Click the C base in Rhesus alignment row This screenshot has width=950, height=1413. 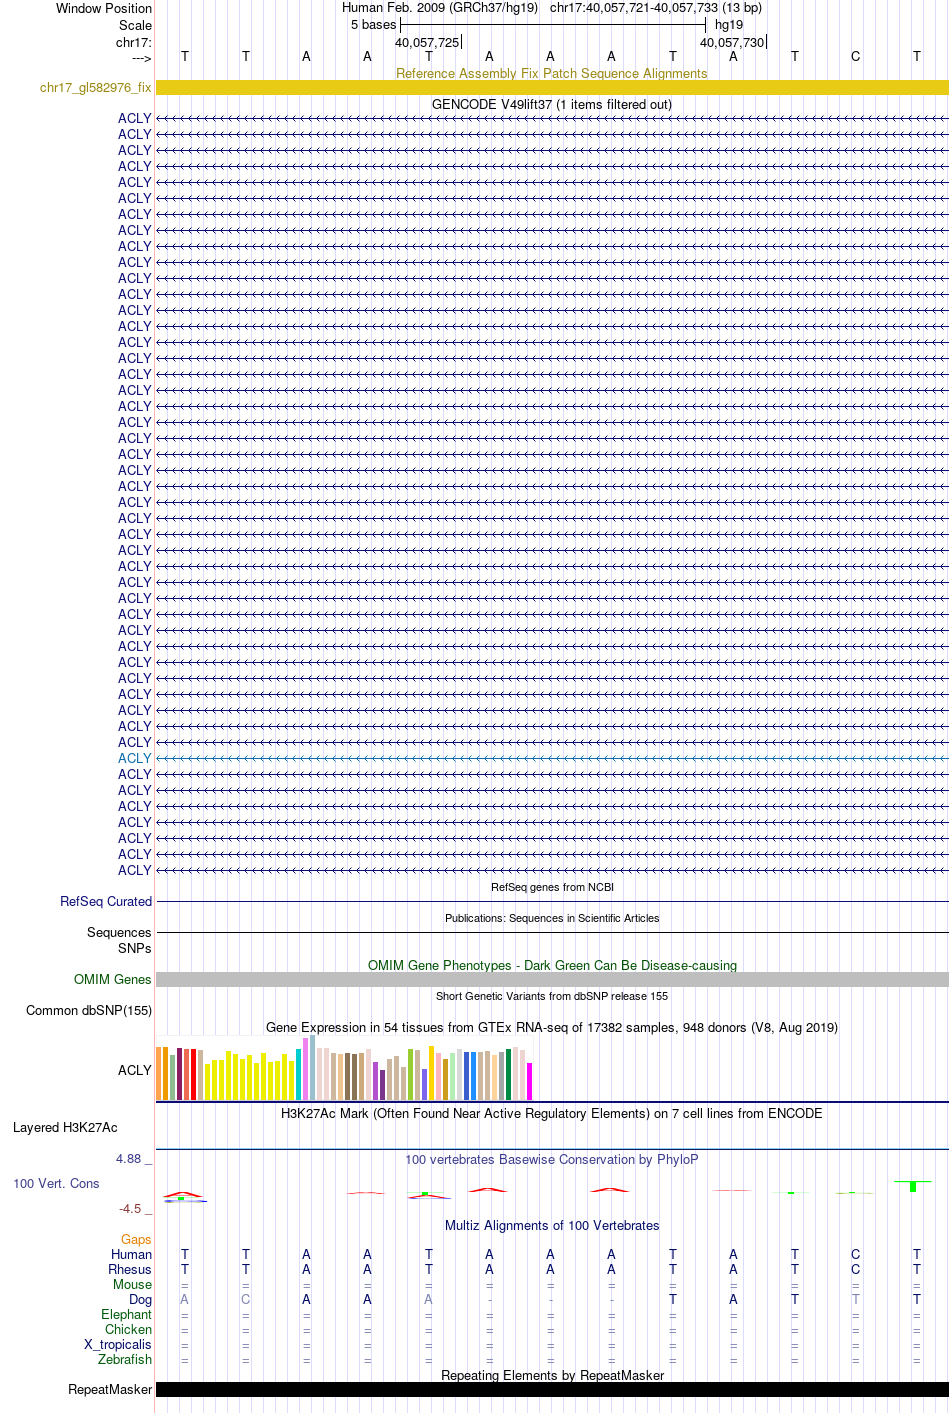(855, 1269)
